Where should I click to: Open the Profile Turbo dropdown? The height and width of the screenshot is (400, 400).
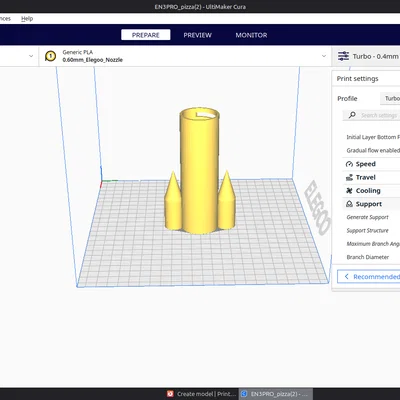[x=390, y=98]
